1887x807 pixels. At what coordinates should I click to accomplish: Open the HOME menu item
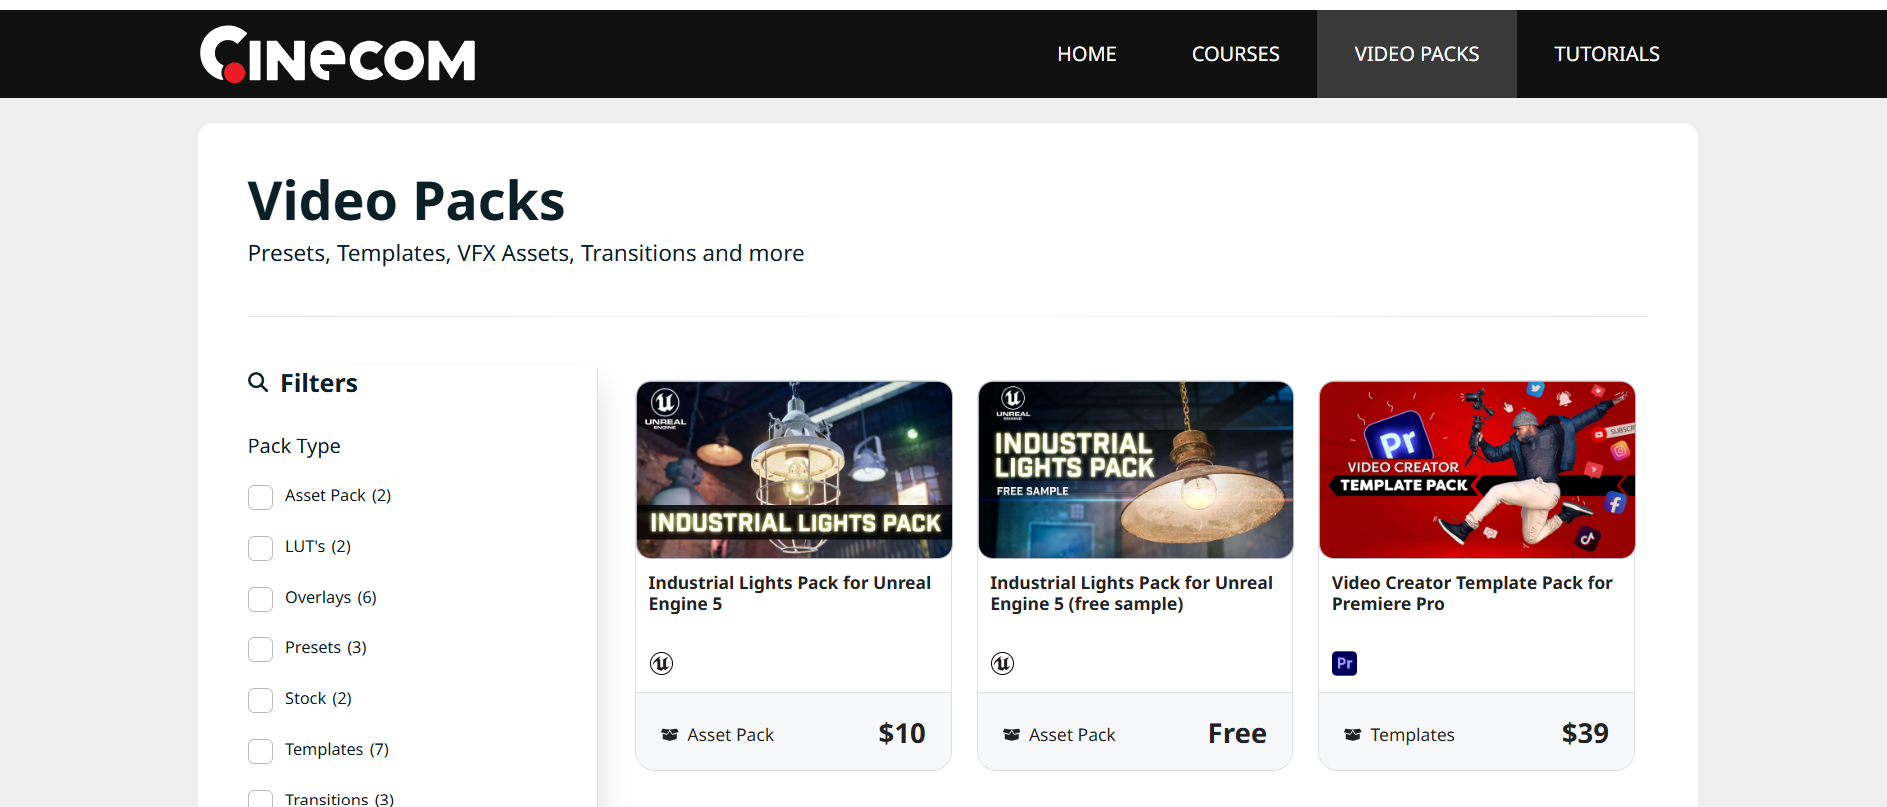point(1086,54)
